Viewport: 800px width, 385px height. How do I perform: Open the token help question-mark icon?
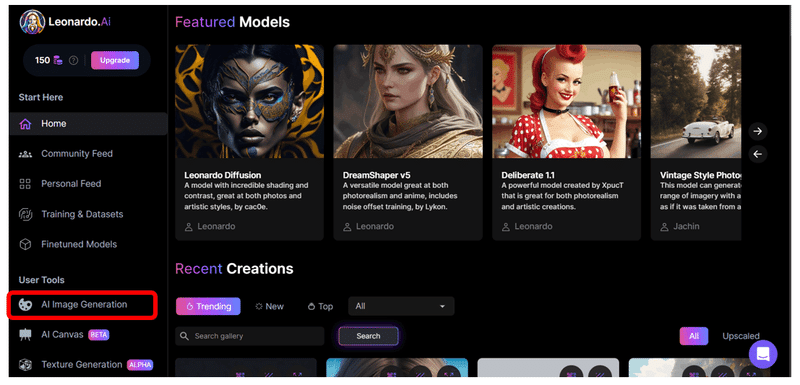[x=73, y=60]
